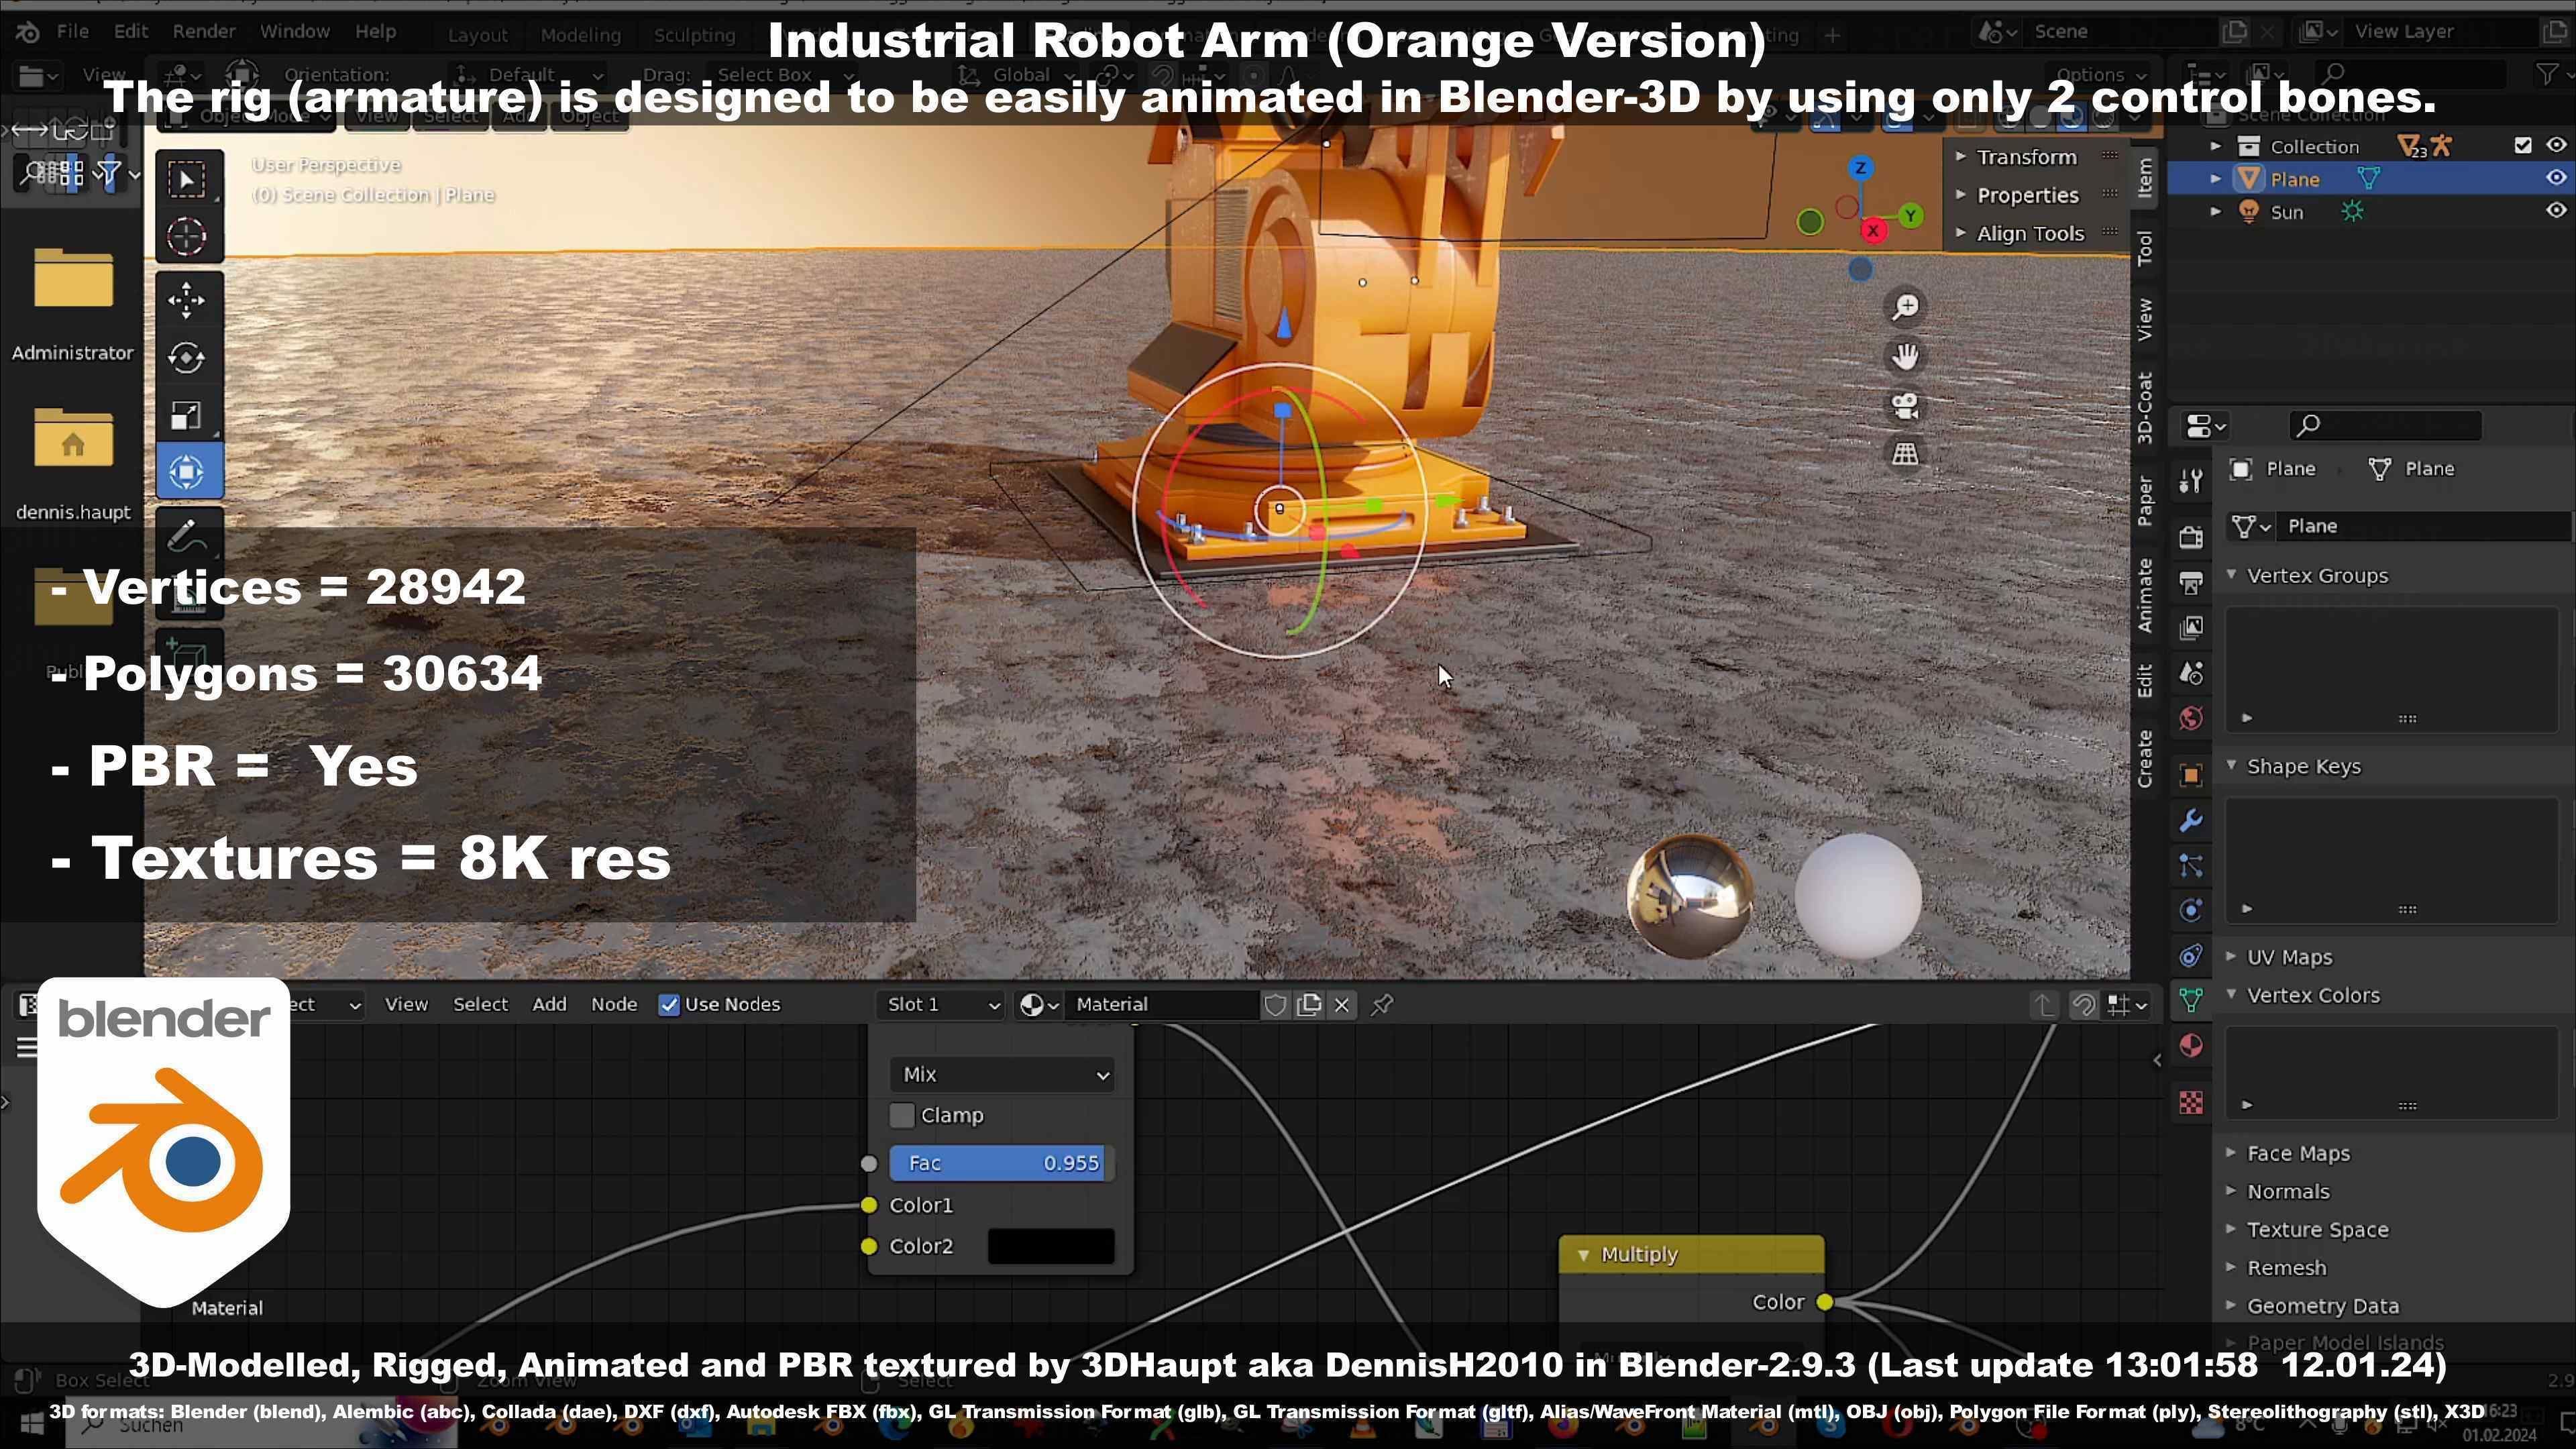Expand the Geometry Data panel

(2231, 1305)
